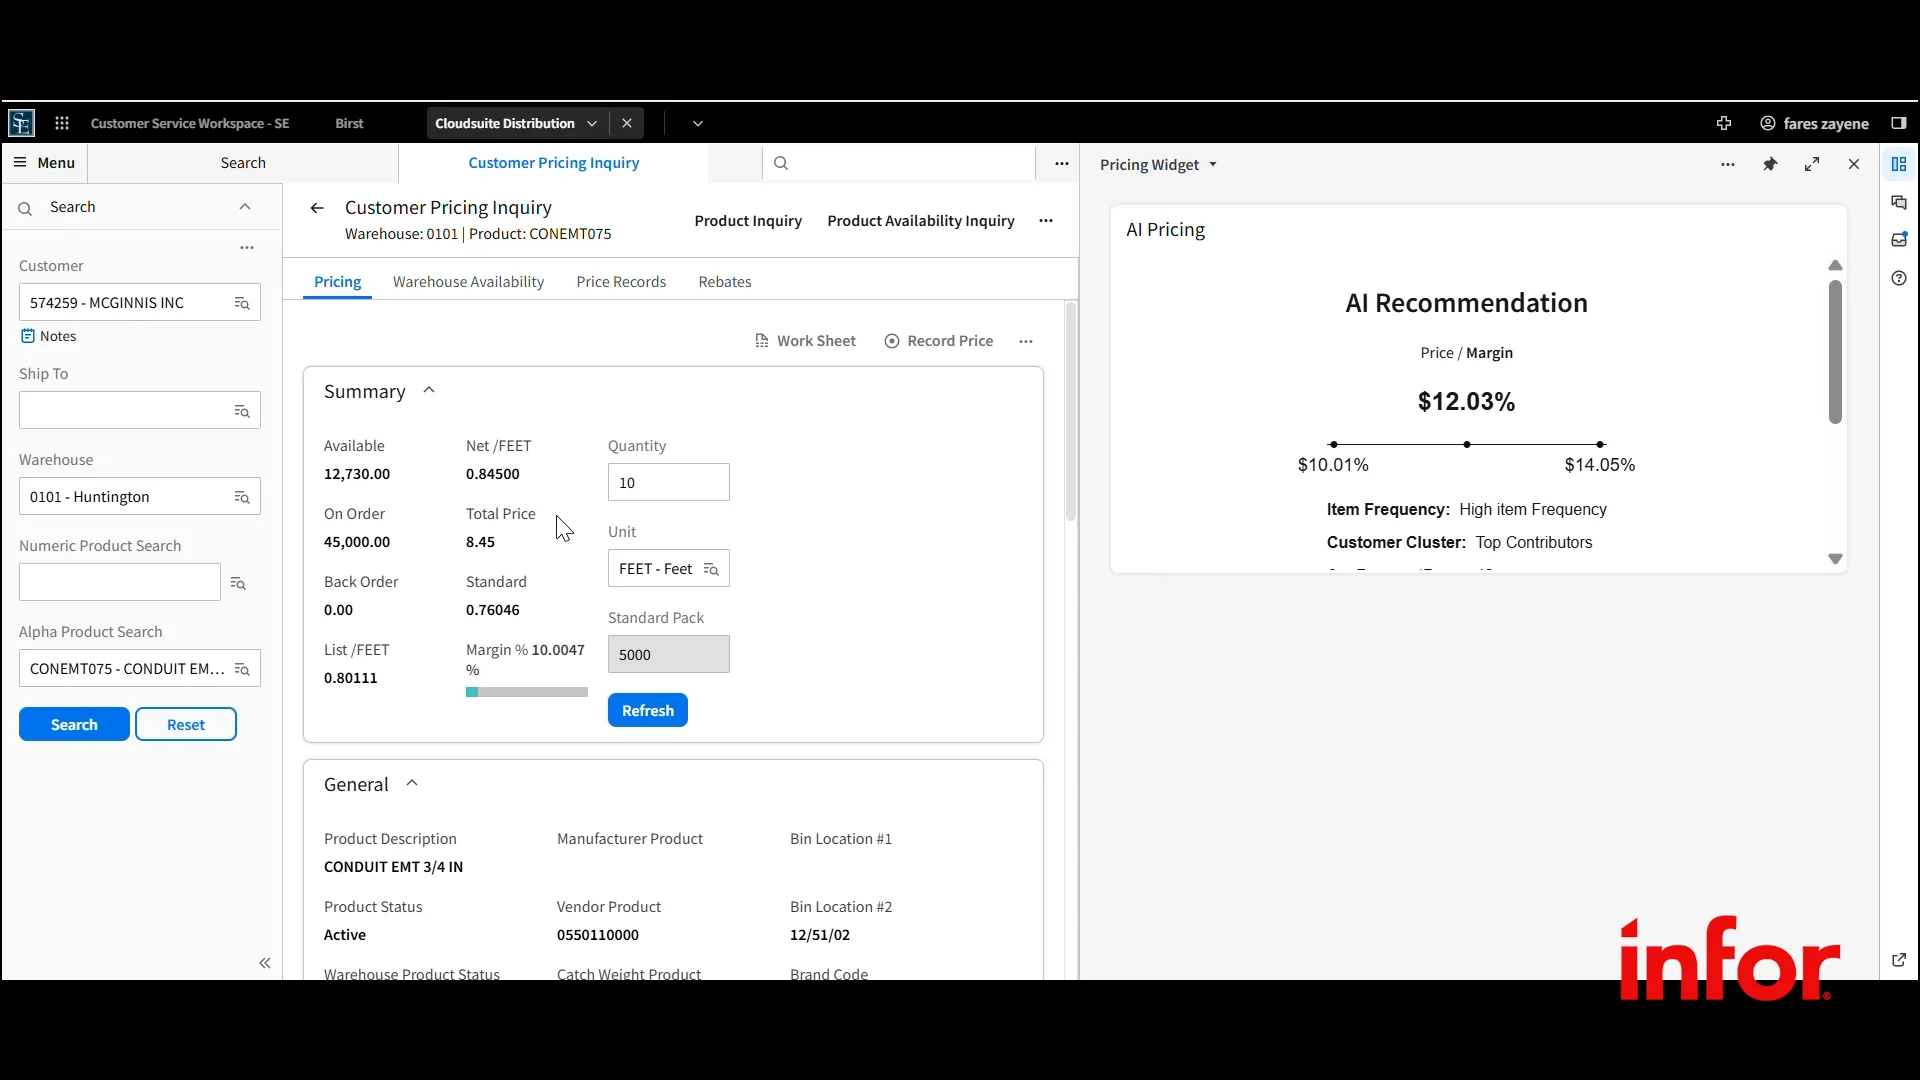Click the widgets layout icon in right sidebar
The height and width of the screenshot is (1080, 1920).
point(1899,164)
